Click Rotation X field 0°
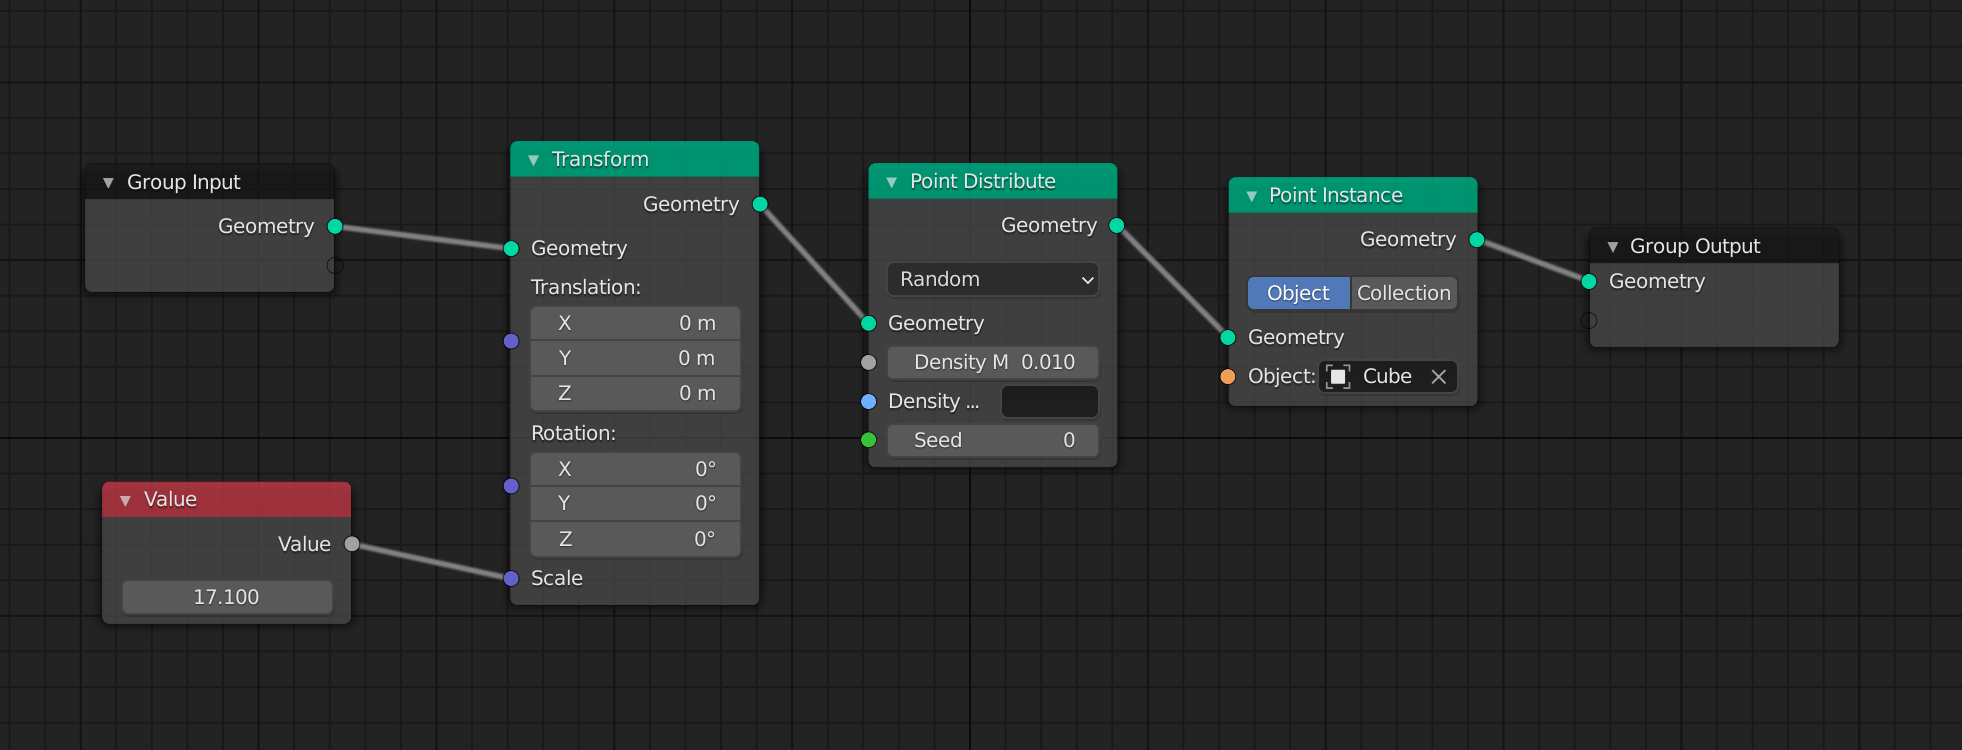 (636, 469)
